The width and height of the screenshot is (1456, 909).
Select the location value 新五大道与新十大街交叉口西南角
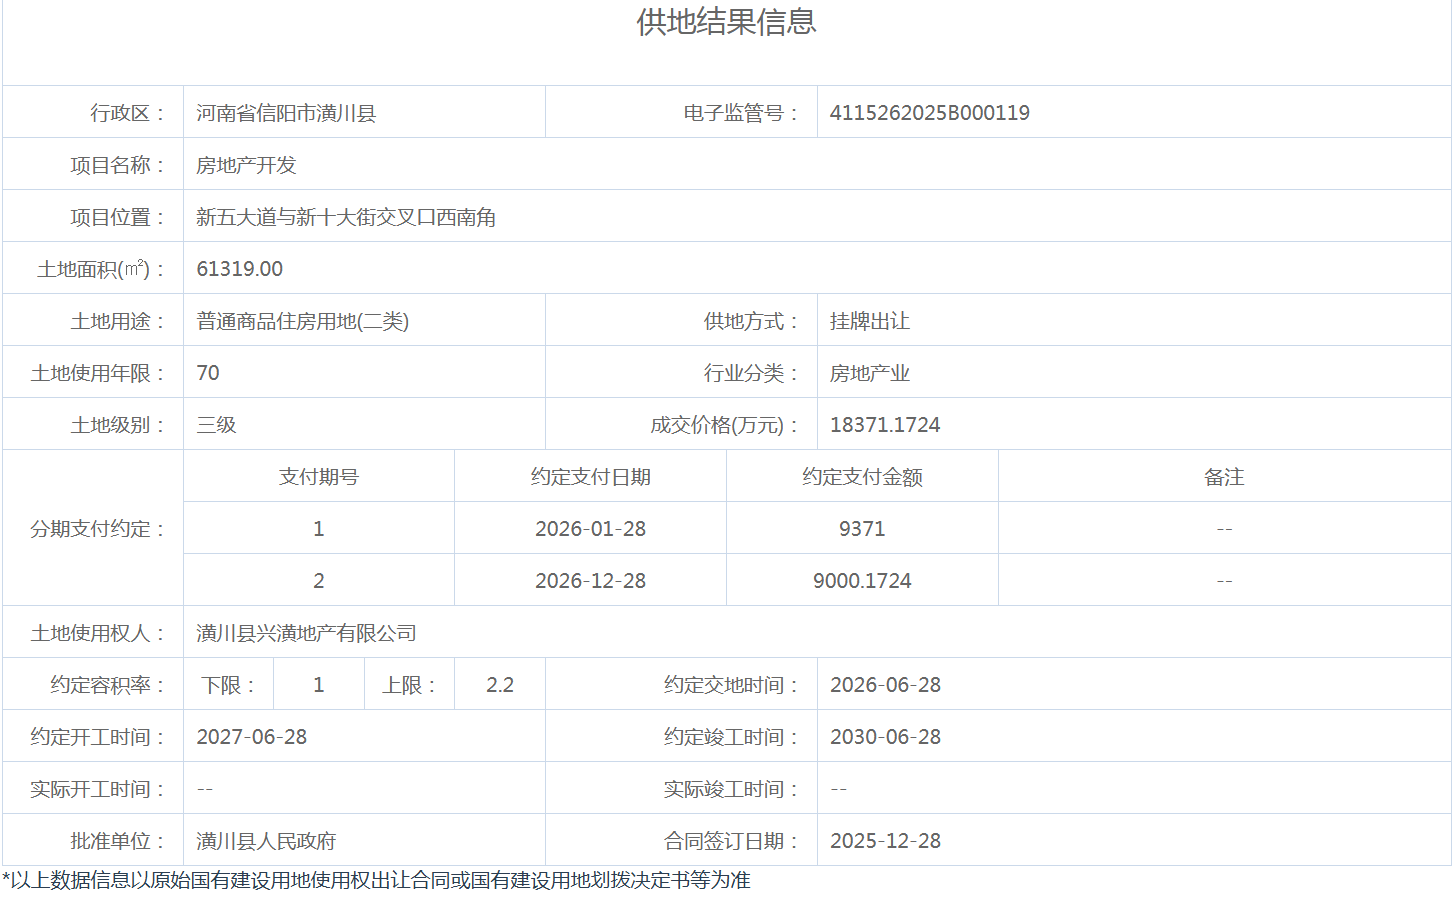coord(346,217)
